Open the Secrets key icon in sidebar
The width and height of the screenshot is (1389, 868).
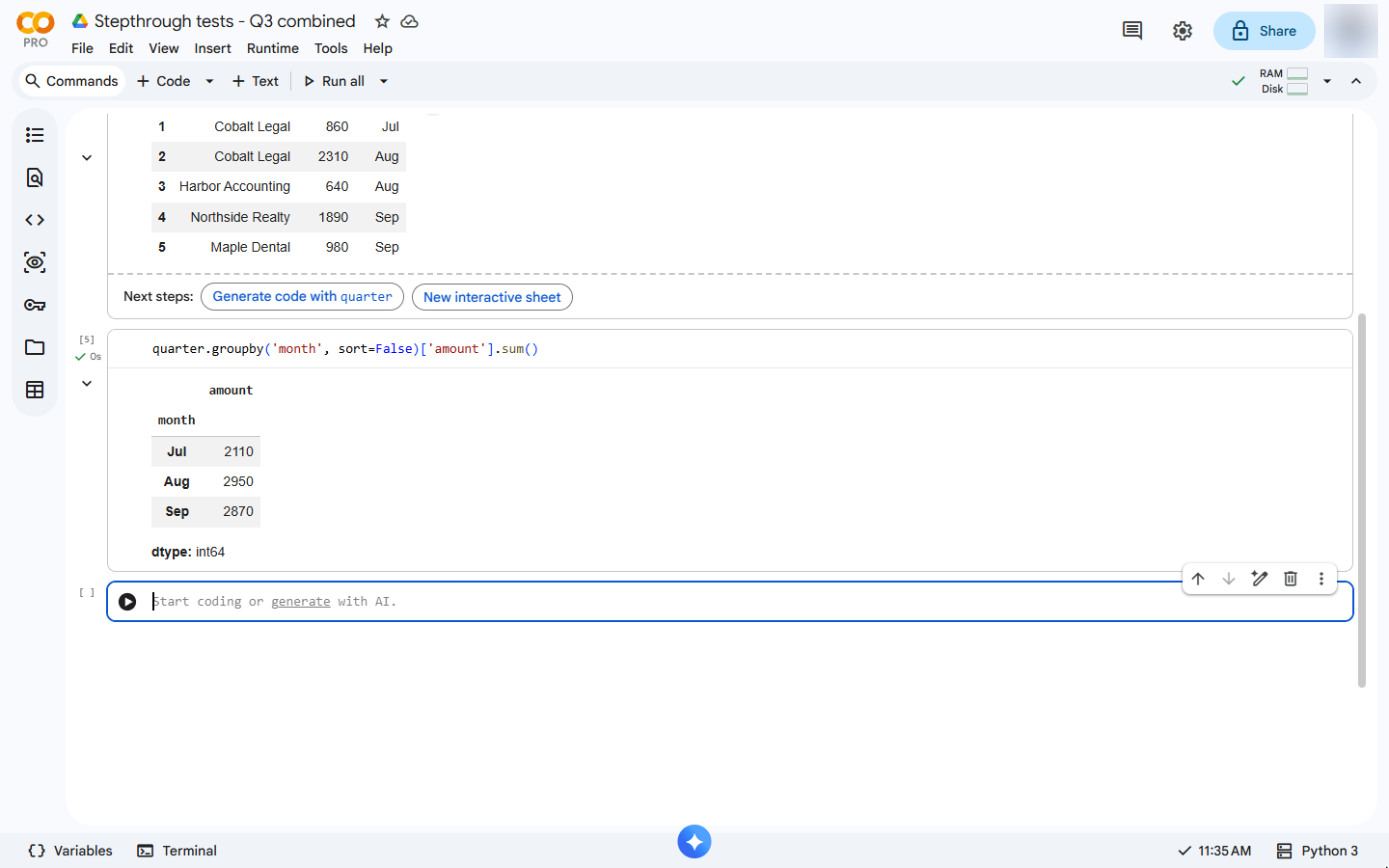pos(35,305)
